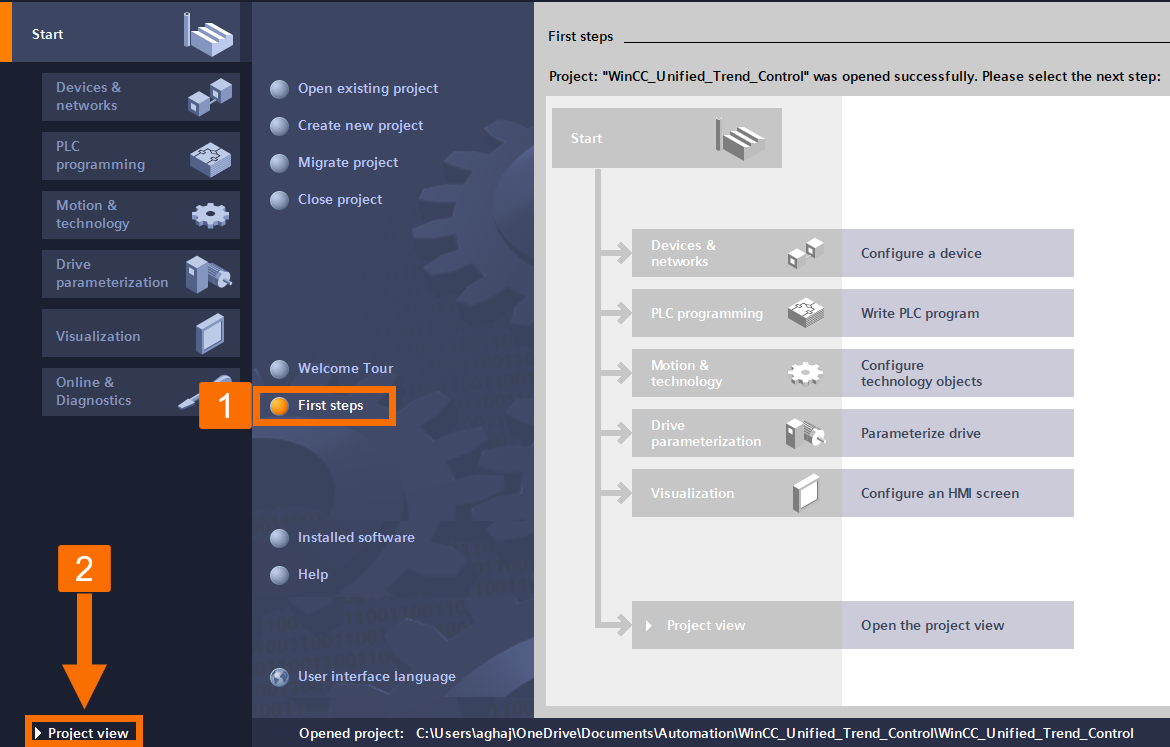Screen dimensions: 1170x747
Task: Click Create new project
Action: 360,125
